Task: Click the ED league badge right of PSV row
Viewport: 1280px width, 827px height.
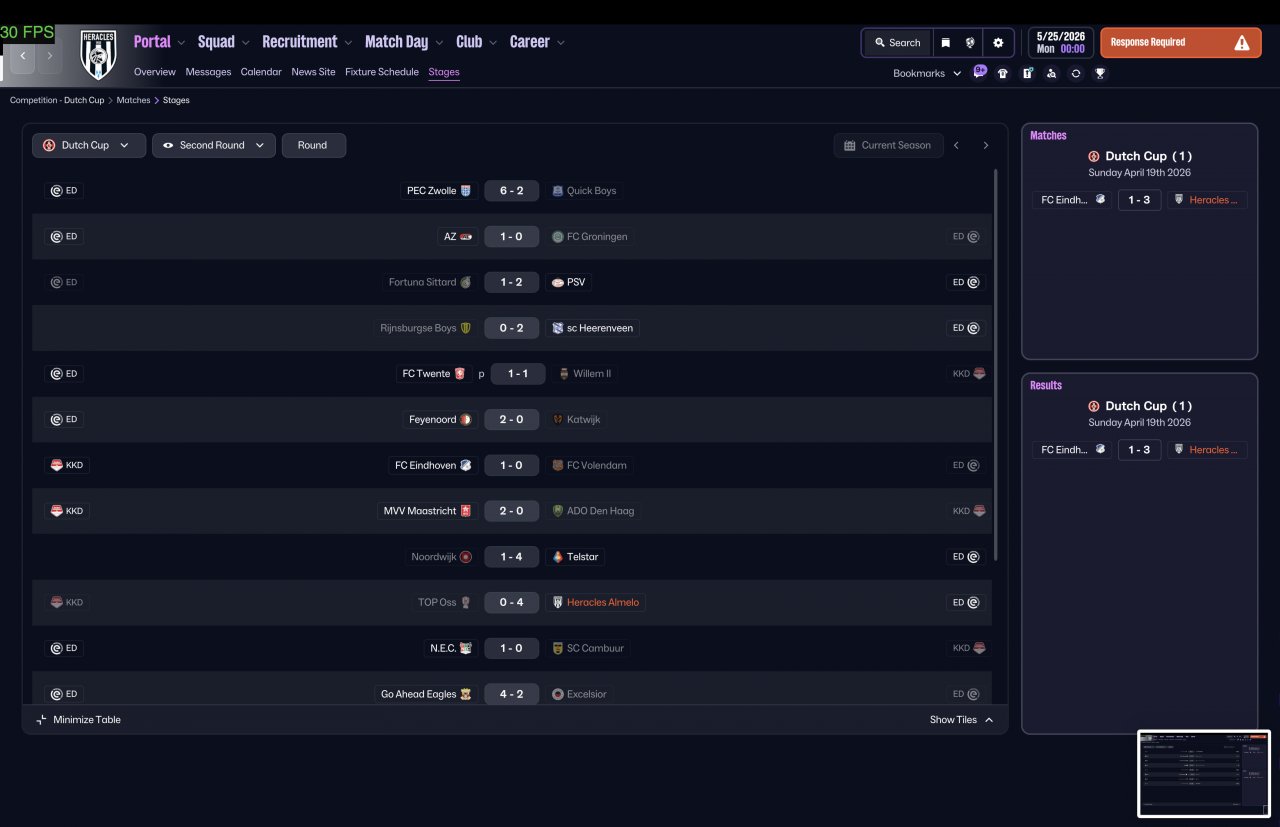Action: click(x=966, y=283)
